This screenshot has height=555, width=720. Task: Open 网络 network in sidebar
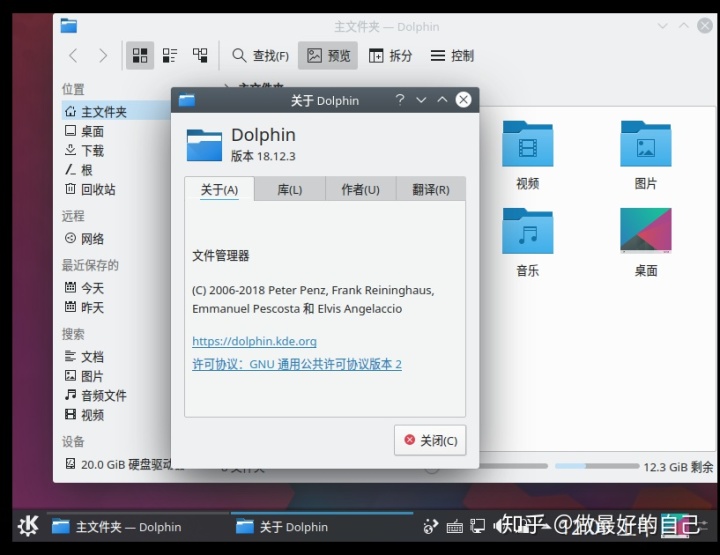[84, 238]
